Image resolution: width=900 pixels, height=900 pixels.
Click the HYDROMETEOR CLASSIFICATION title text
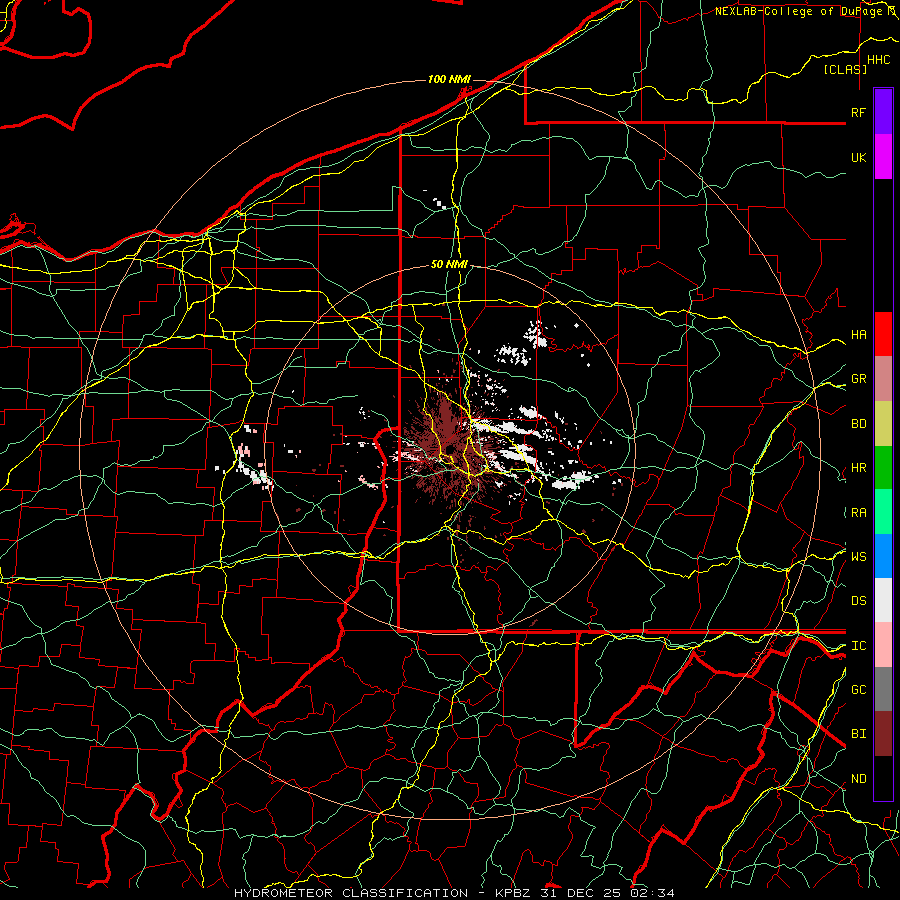[351, 893]
